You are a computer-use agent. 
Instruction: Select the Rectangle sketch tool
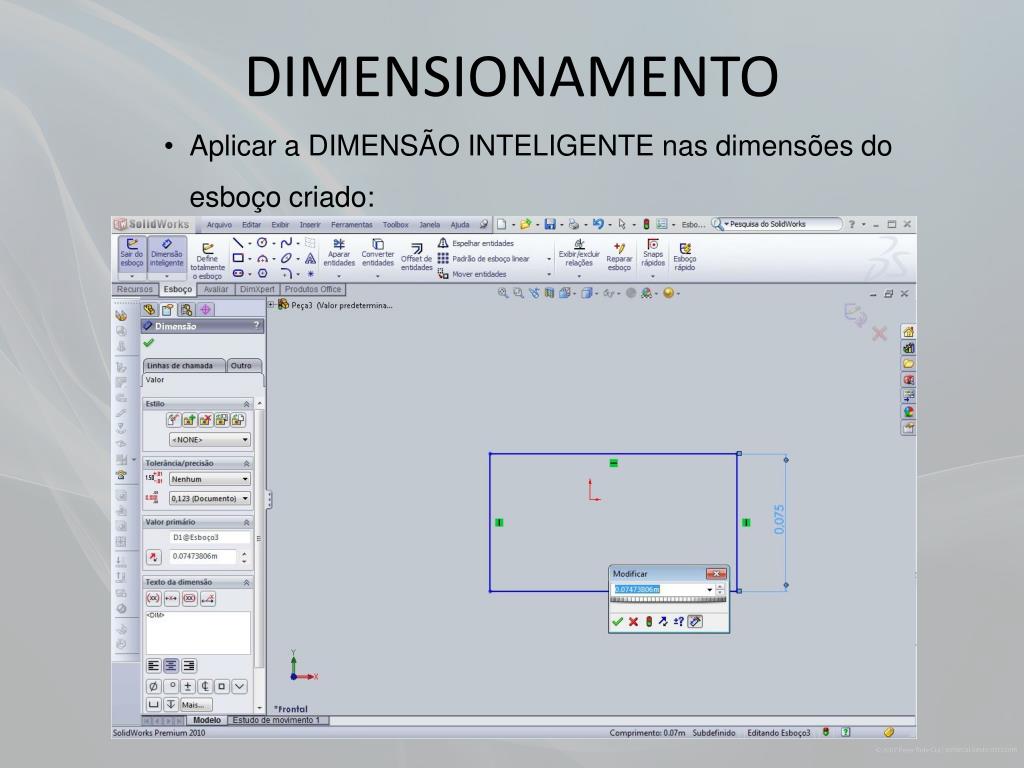tap(238, 258)
